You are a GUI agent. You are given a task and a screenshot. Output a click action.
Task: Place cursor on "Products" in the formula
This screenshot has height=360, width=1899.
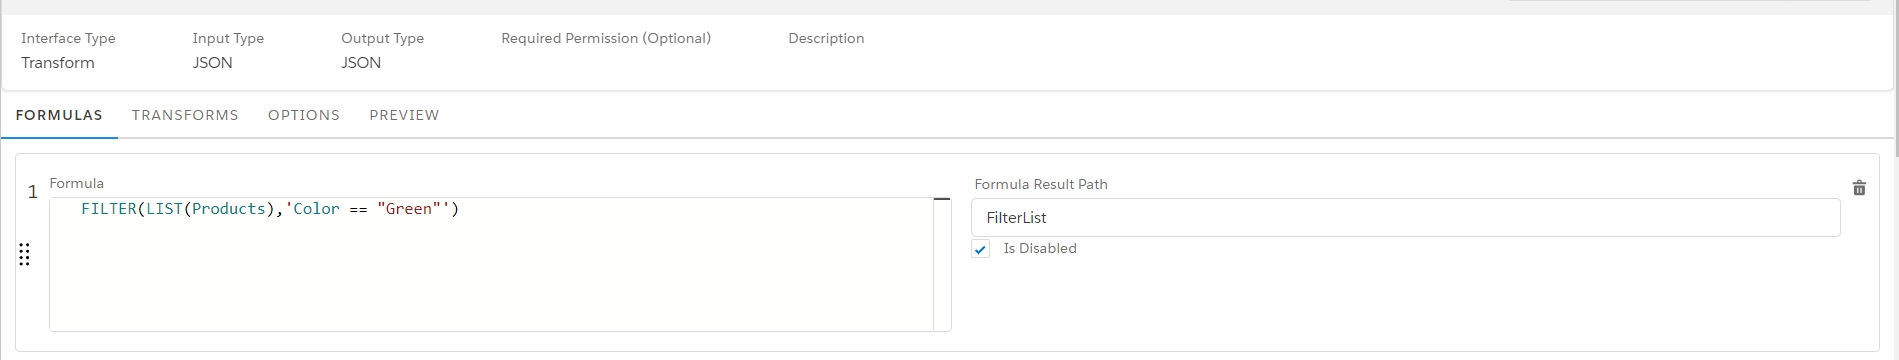click(229, 209)
